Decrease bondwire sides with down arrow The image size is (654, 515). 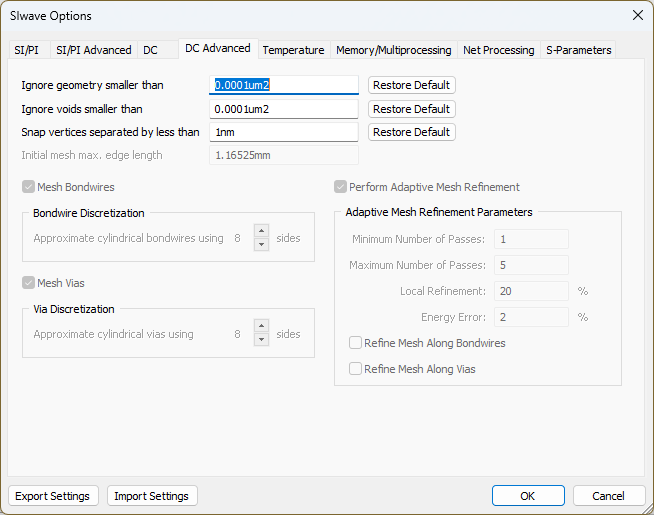[262, 244]
